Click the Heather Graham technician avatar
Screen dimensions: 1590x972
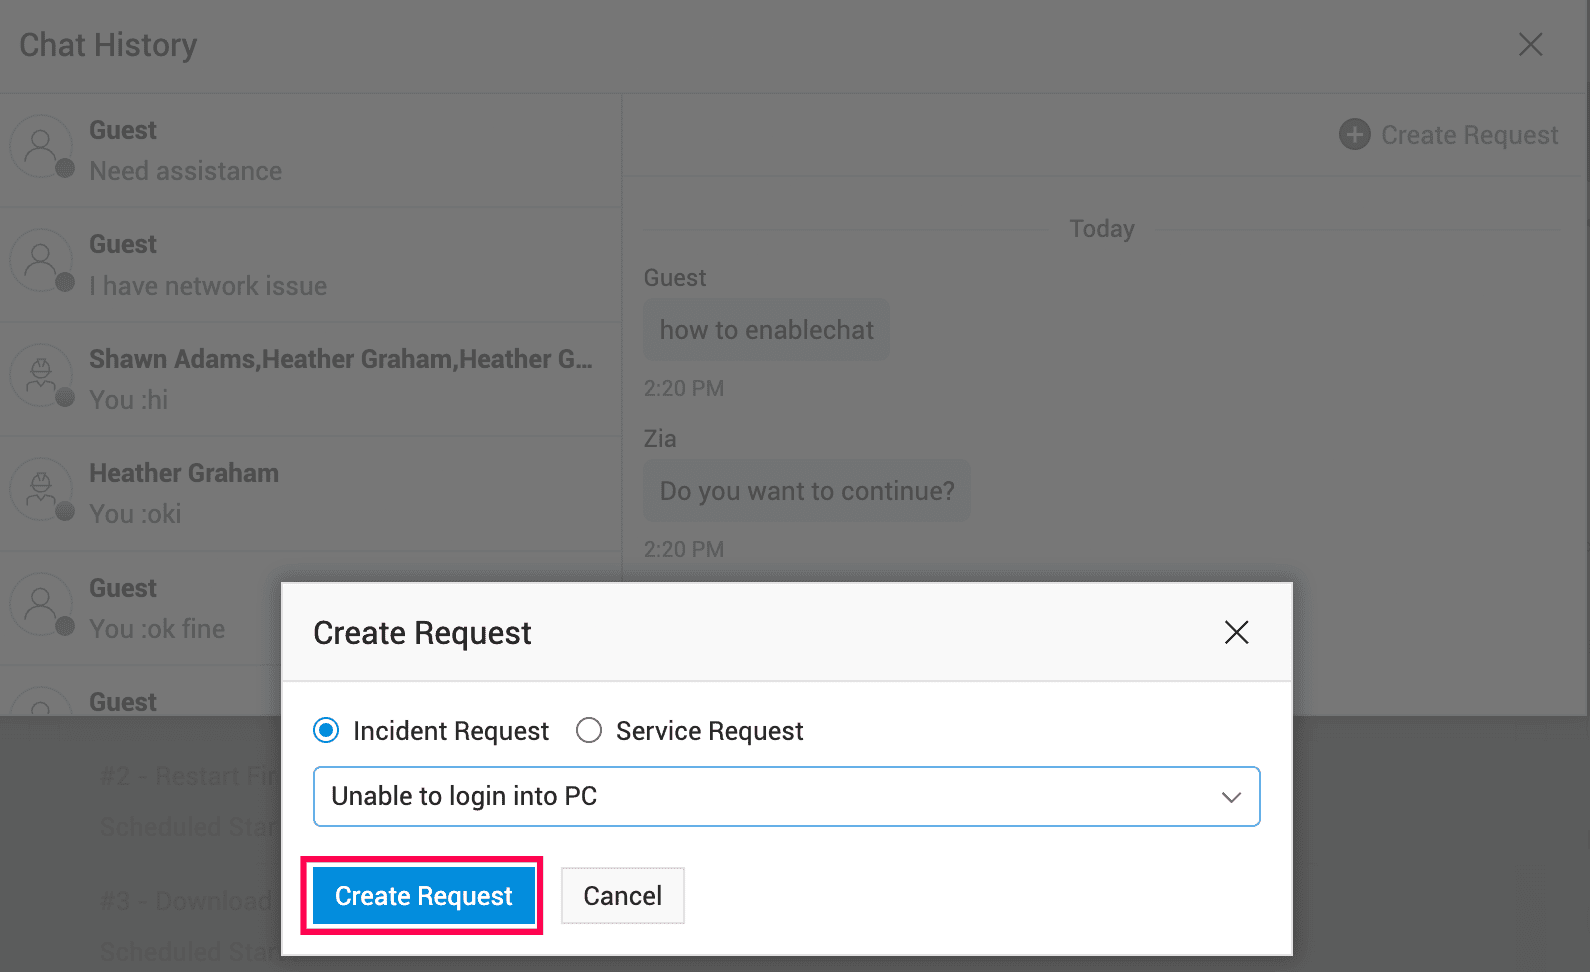pyautogui.click(x=41, y=489)
